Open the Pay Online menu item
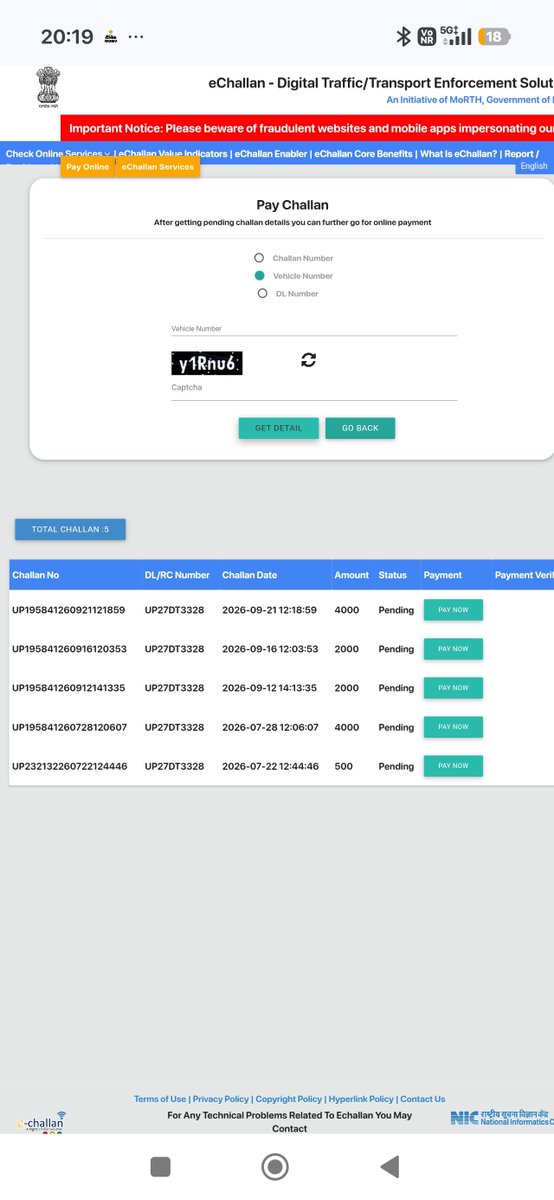The image size is (554, 1200). (87, 167)
